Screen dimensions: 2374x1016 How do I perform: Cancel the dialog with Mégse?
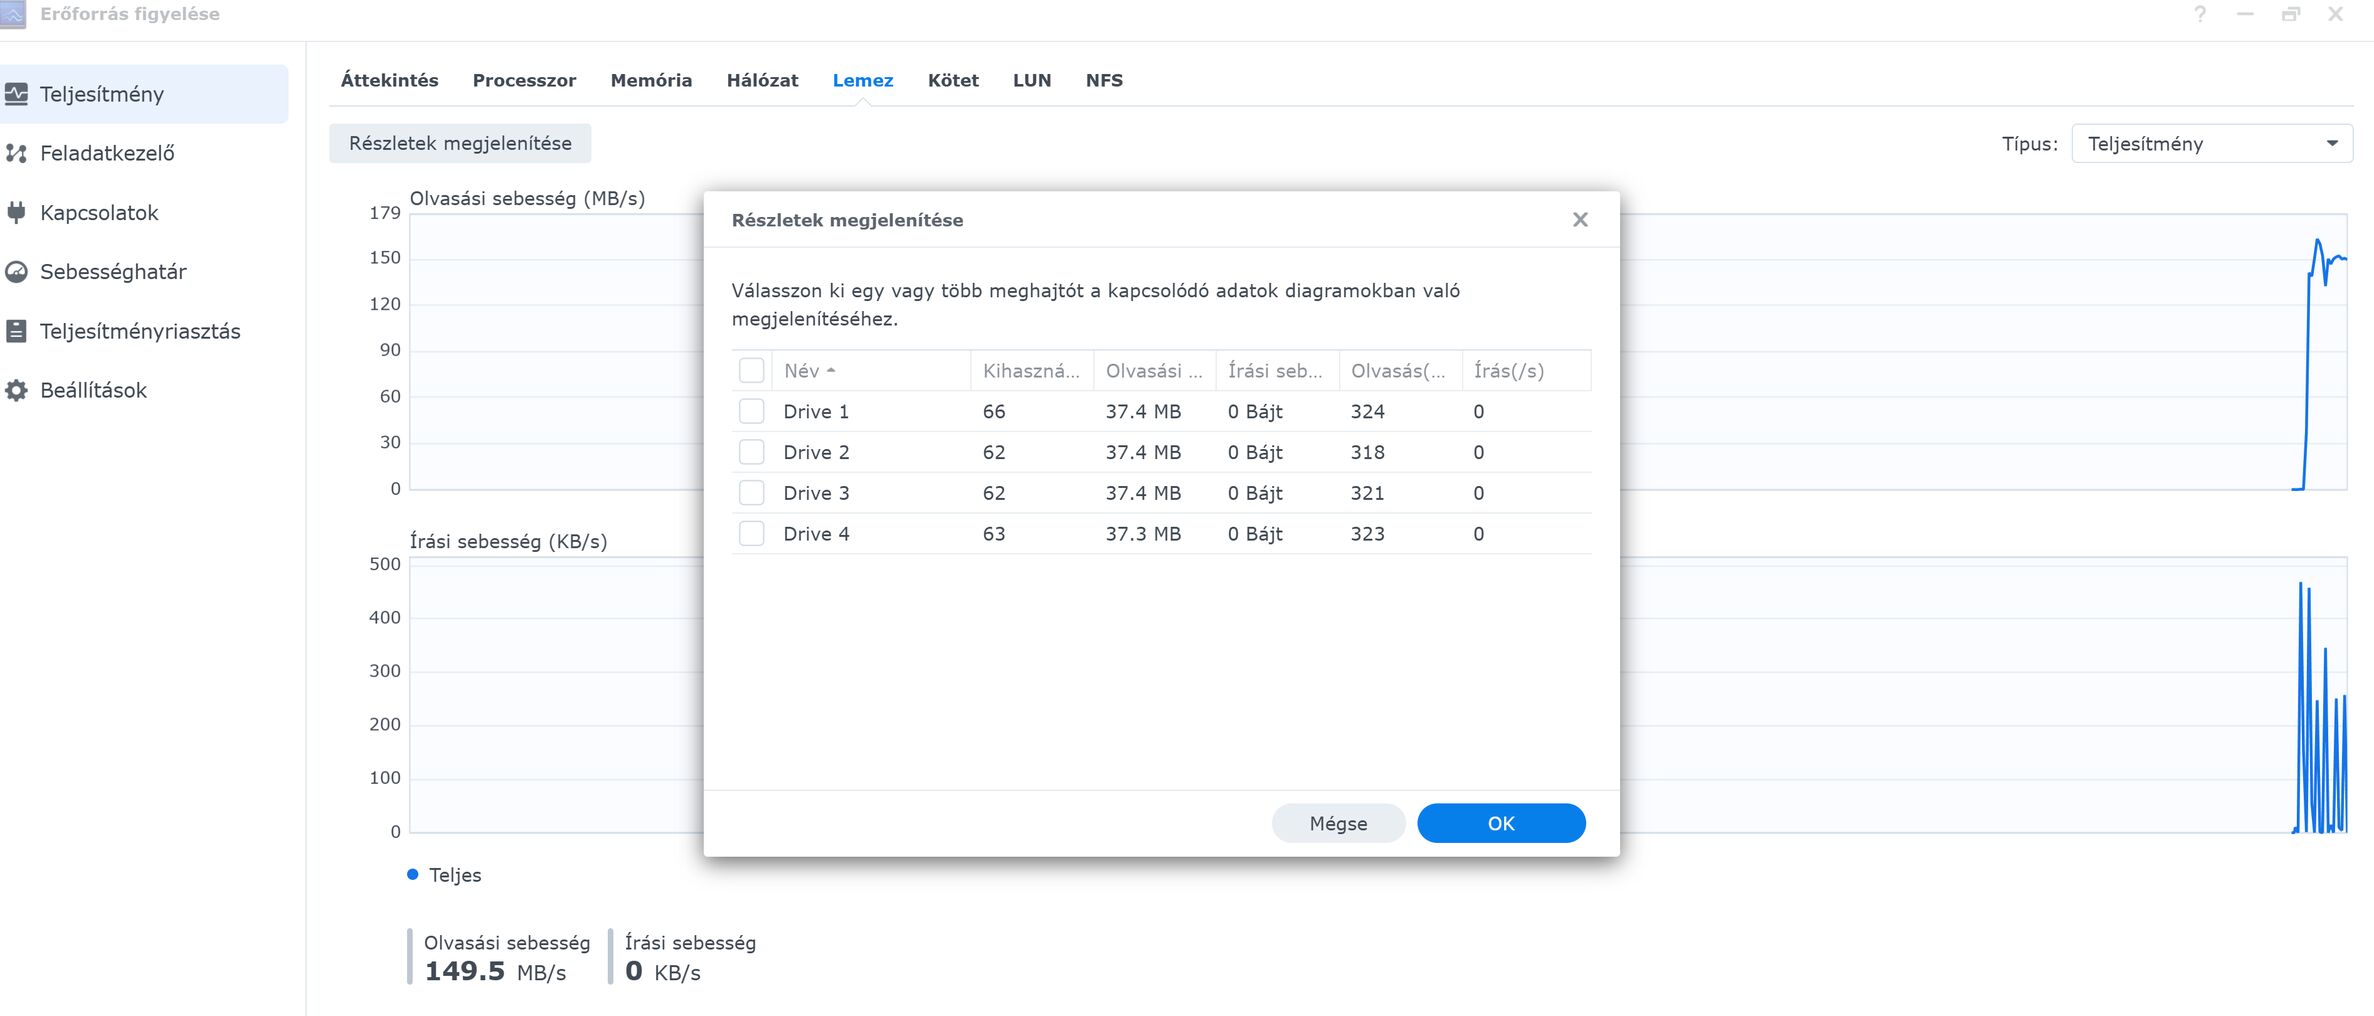[1338, 823]
